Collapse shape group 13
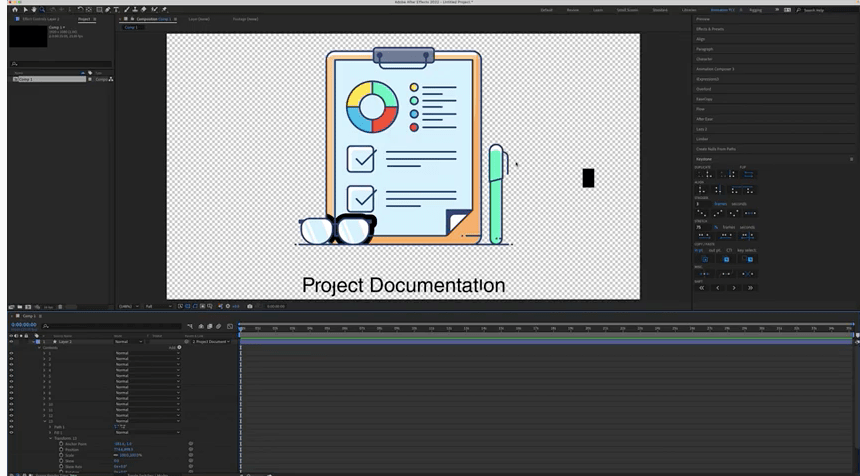860x476 pixels. [x=44, y=421]
